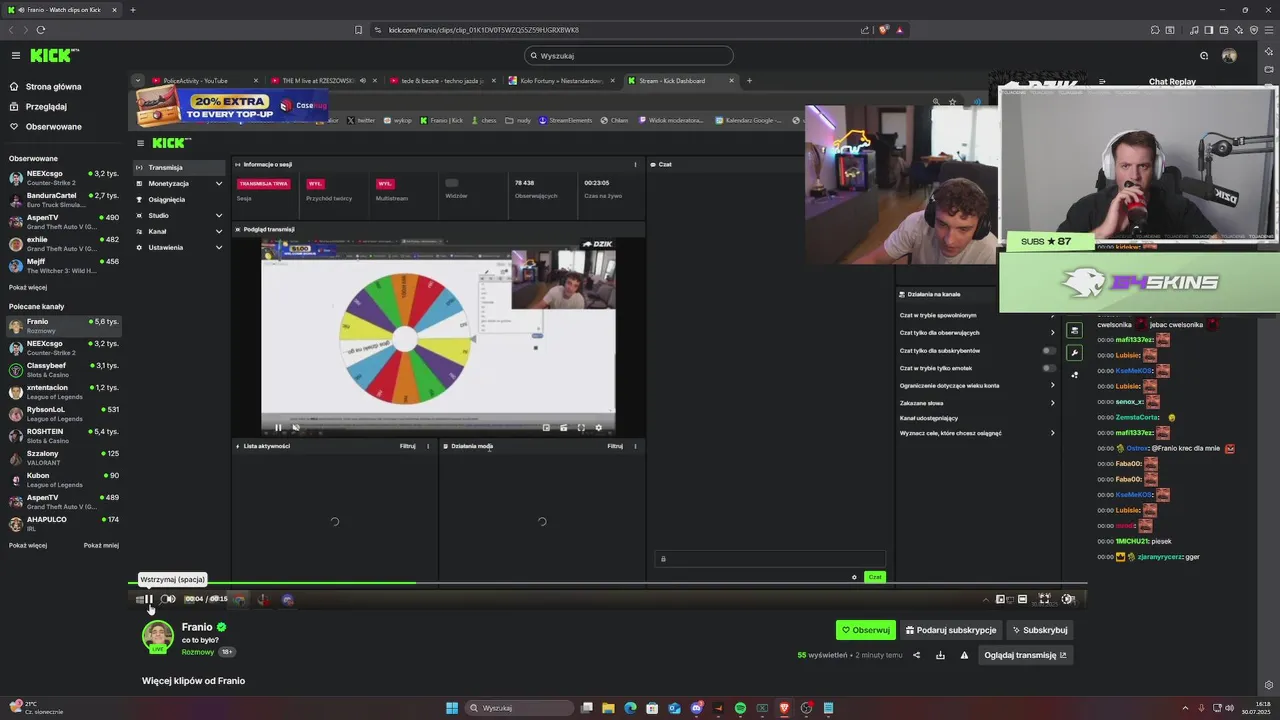This screenshot has width=1280, height=720.
Task: Open Classybeef in Polecane kanały
Action: pyautogui.click(x=64, y=370)
